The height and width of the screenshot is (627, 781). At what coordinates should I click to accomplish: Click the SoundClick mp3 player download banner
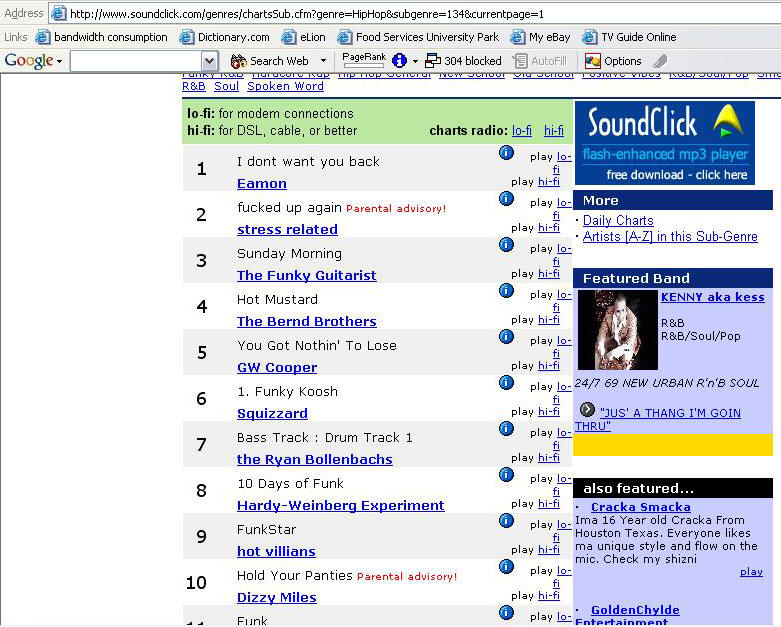(665, 143)
